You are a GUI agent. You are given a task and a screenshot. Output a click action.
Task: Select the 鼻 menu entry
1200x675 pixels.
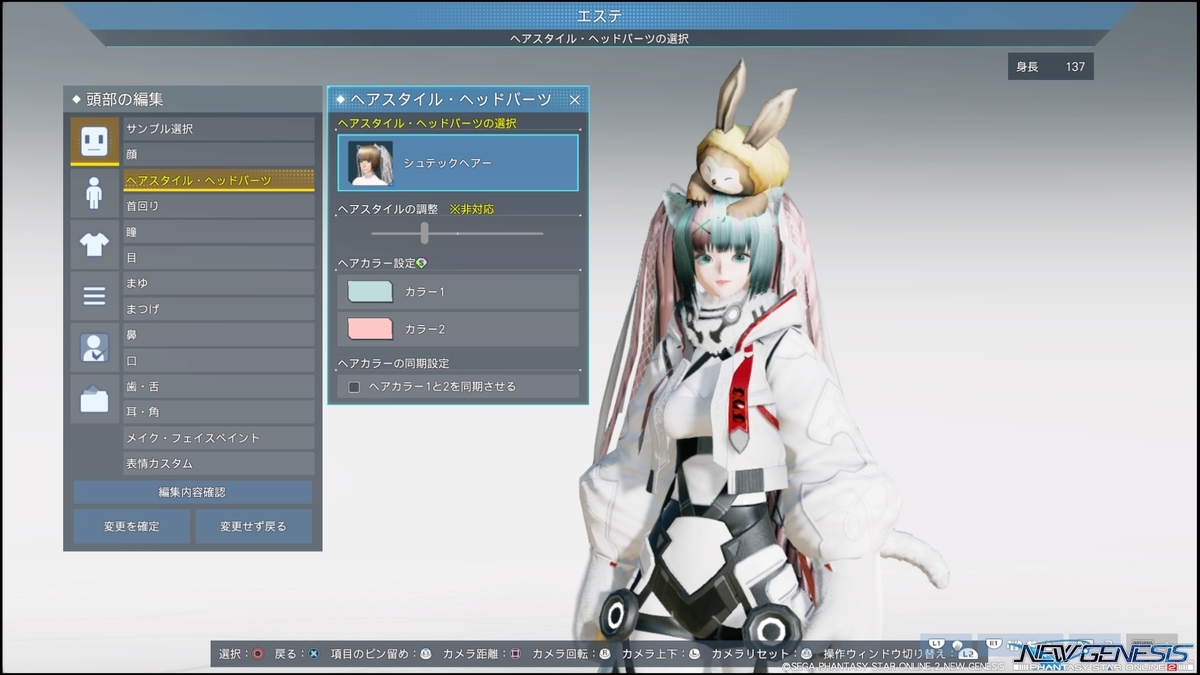(x=218, y=335)
